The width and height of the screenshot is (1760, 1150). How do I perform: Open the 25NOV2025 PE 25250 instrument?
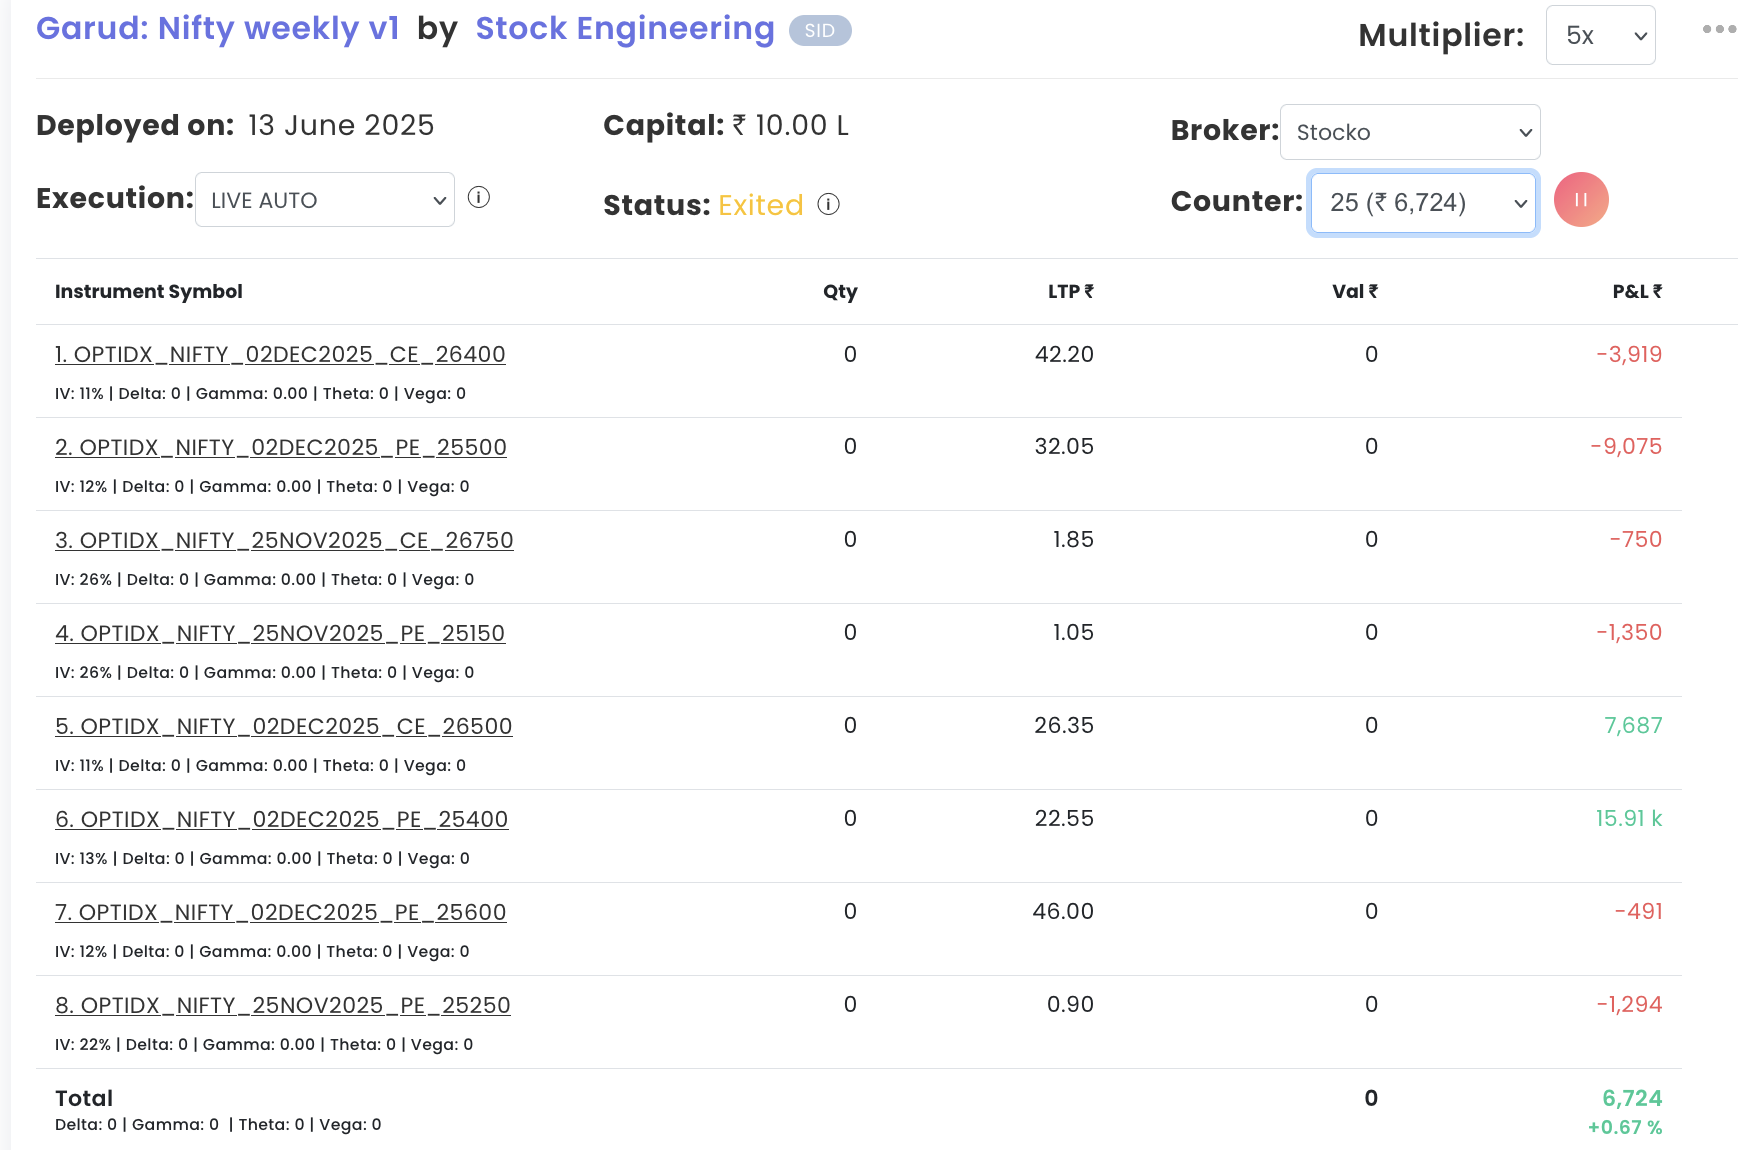283,1006
